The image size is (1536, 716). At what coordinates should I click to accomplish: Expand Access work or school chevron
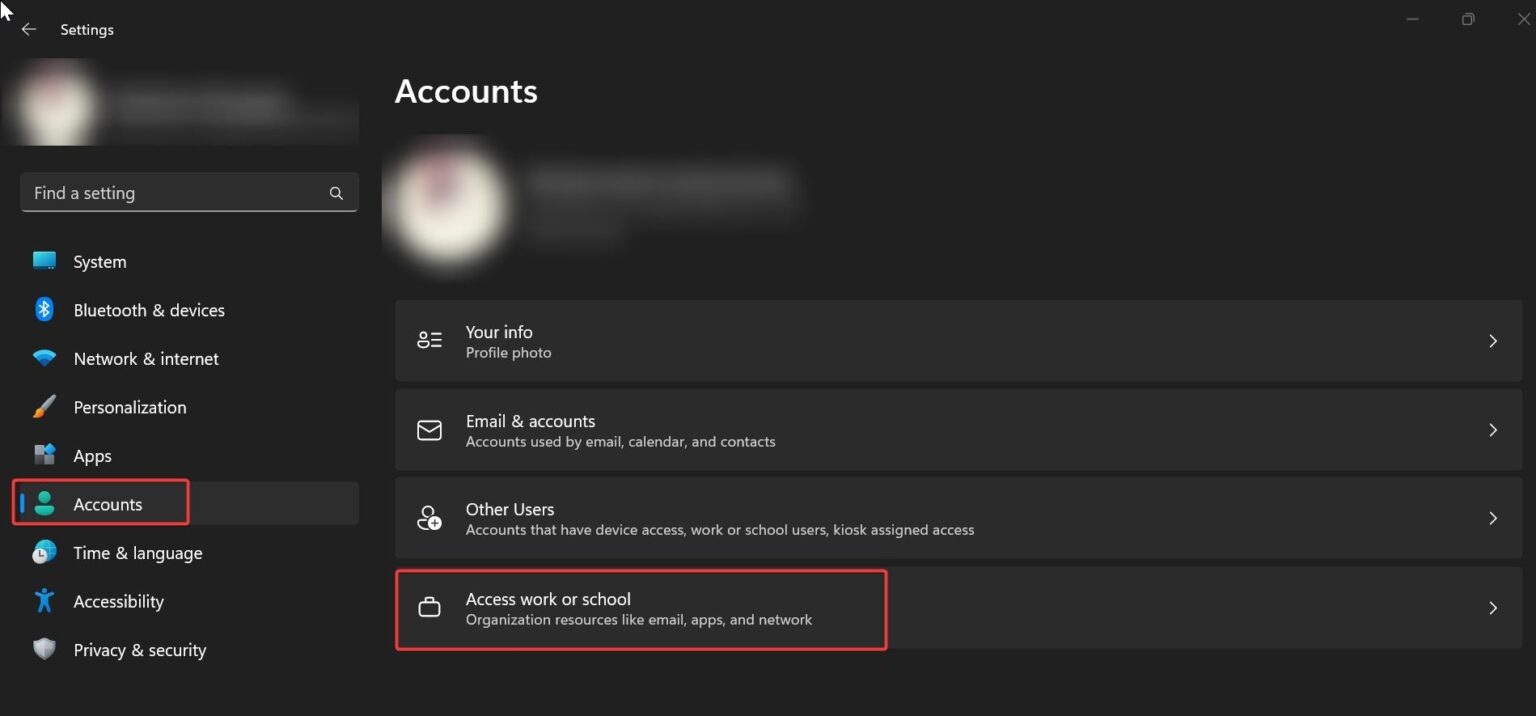tap(1492, 608)
